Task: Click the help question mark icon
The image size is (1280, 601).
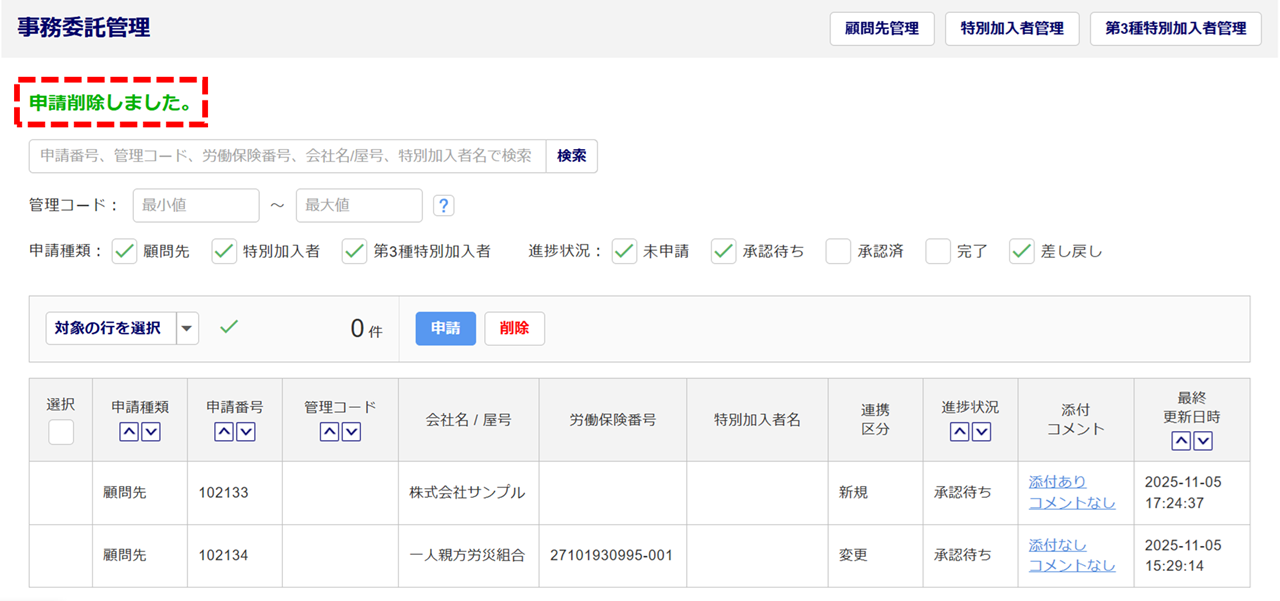Action: click(444, 205)
